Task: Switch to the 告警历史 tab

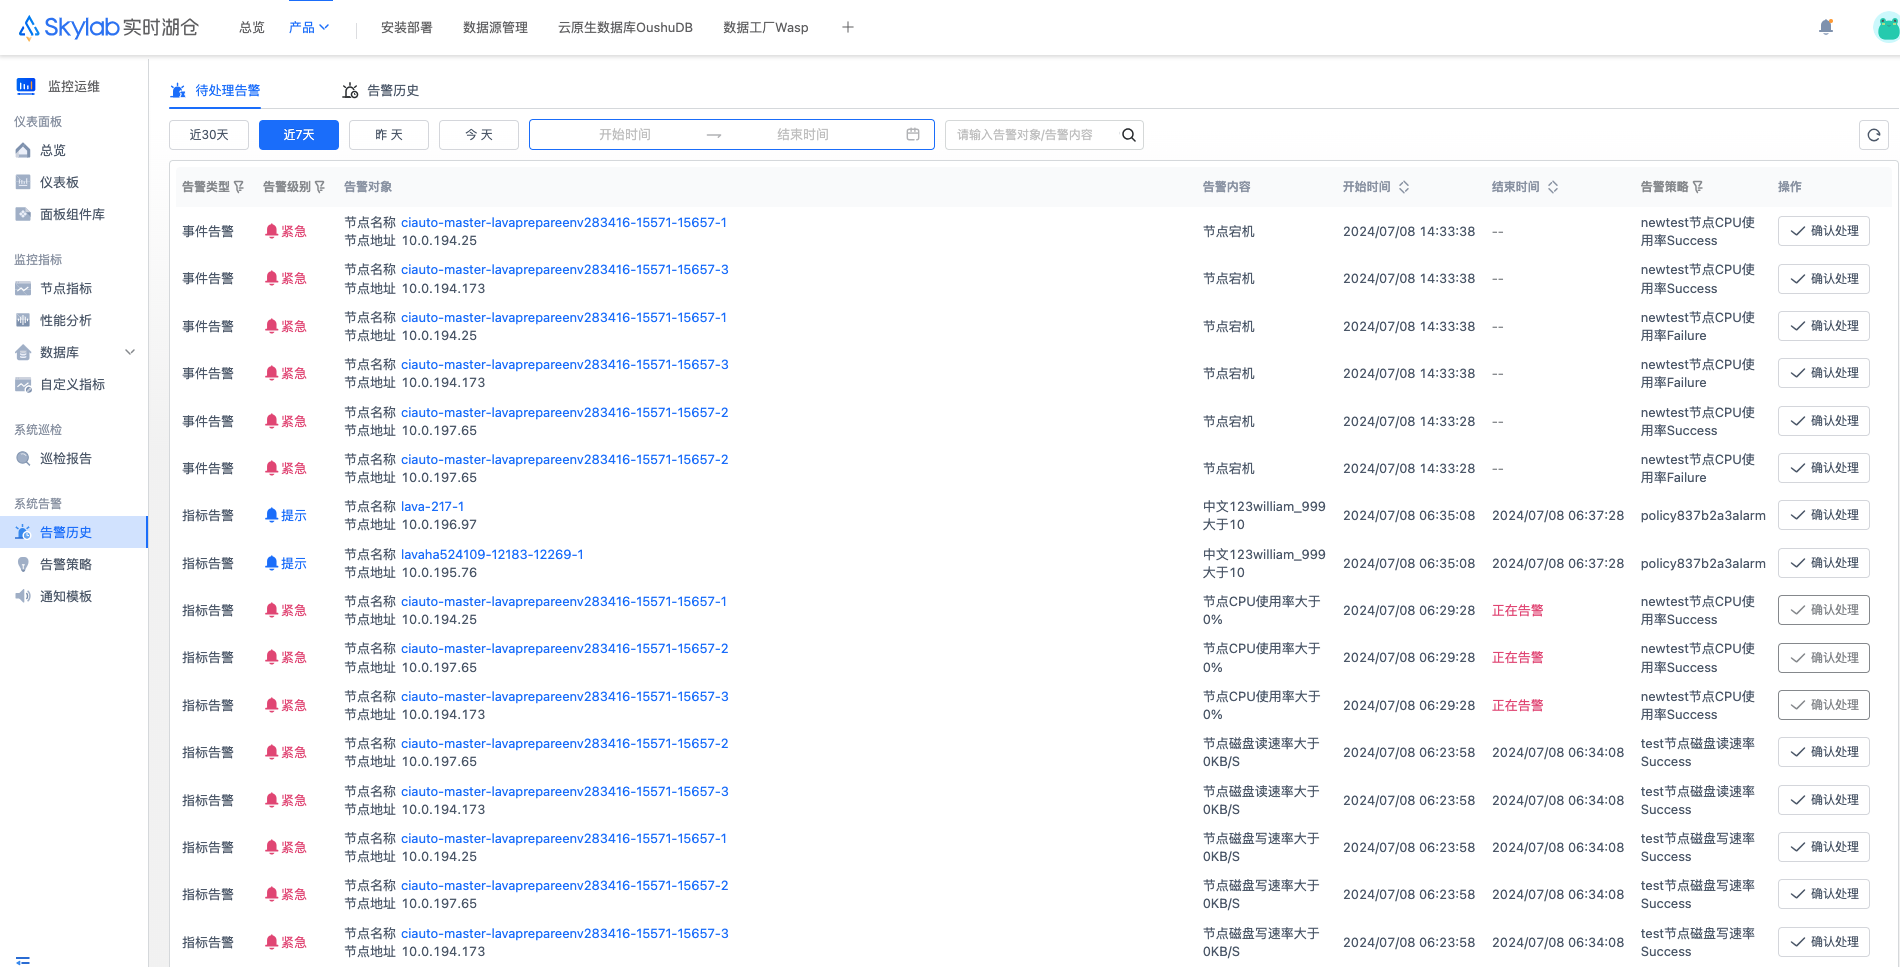Action: coord(381,90)
